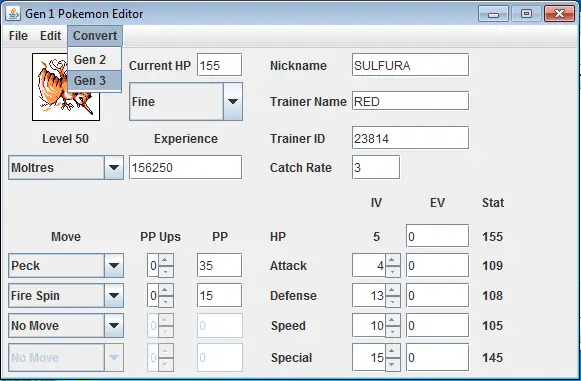581x381 pixels.
Task: Increase PP Ups for Peck
Action: pos(166,260)
